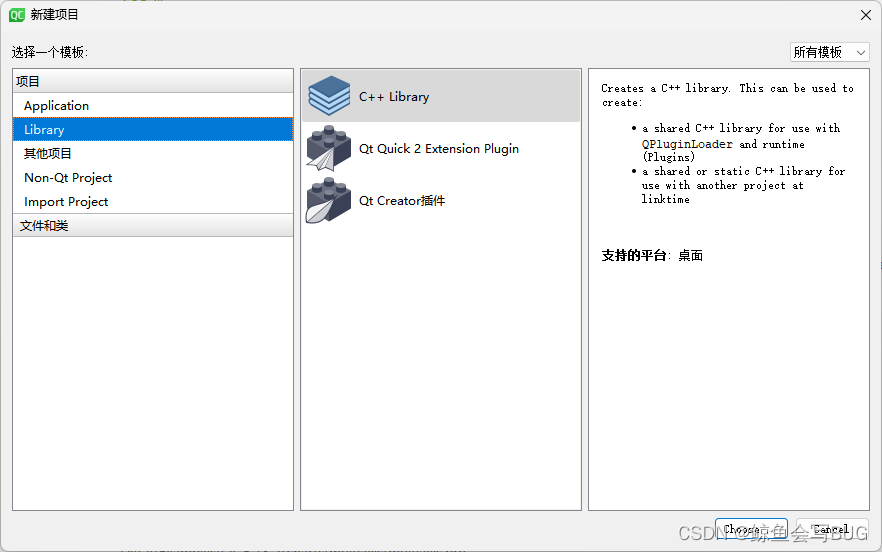882x552 pixels.
Task: Confirm with the Choose button
Action: click(751, 529)
